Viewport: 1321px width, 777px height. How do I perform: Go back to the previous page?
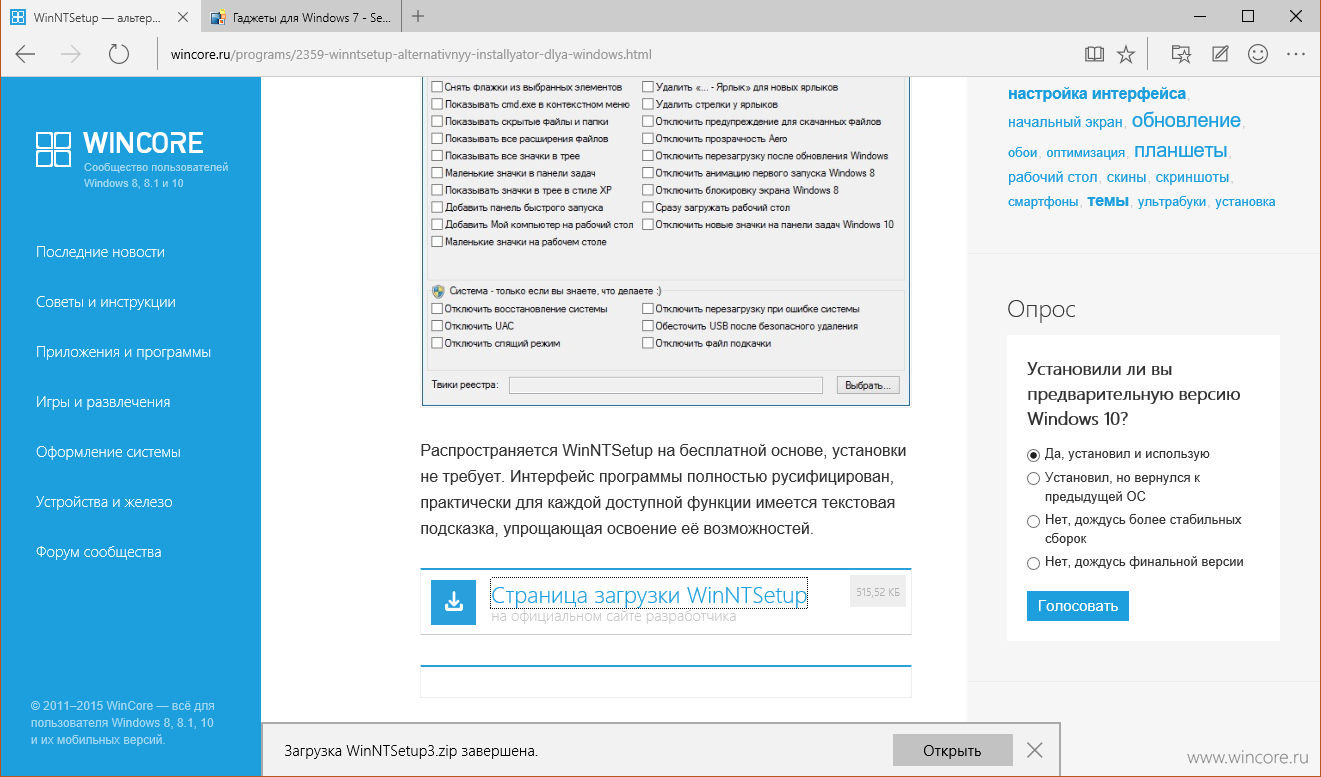click(26, 54)
